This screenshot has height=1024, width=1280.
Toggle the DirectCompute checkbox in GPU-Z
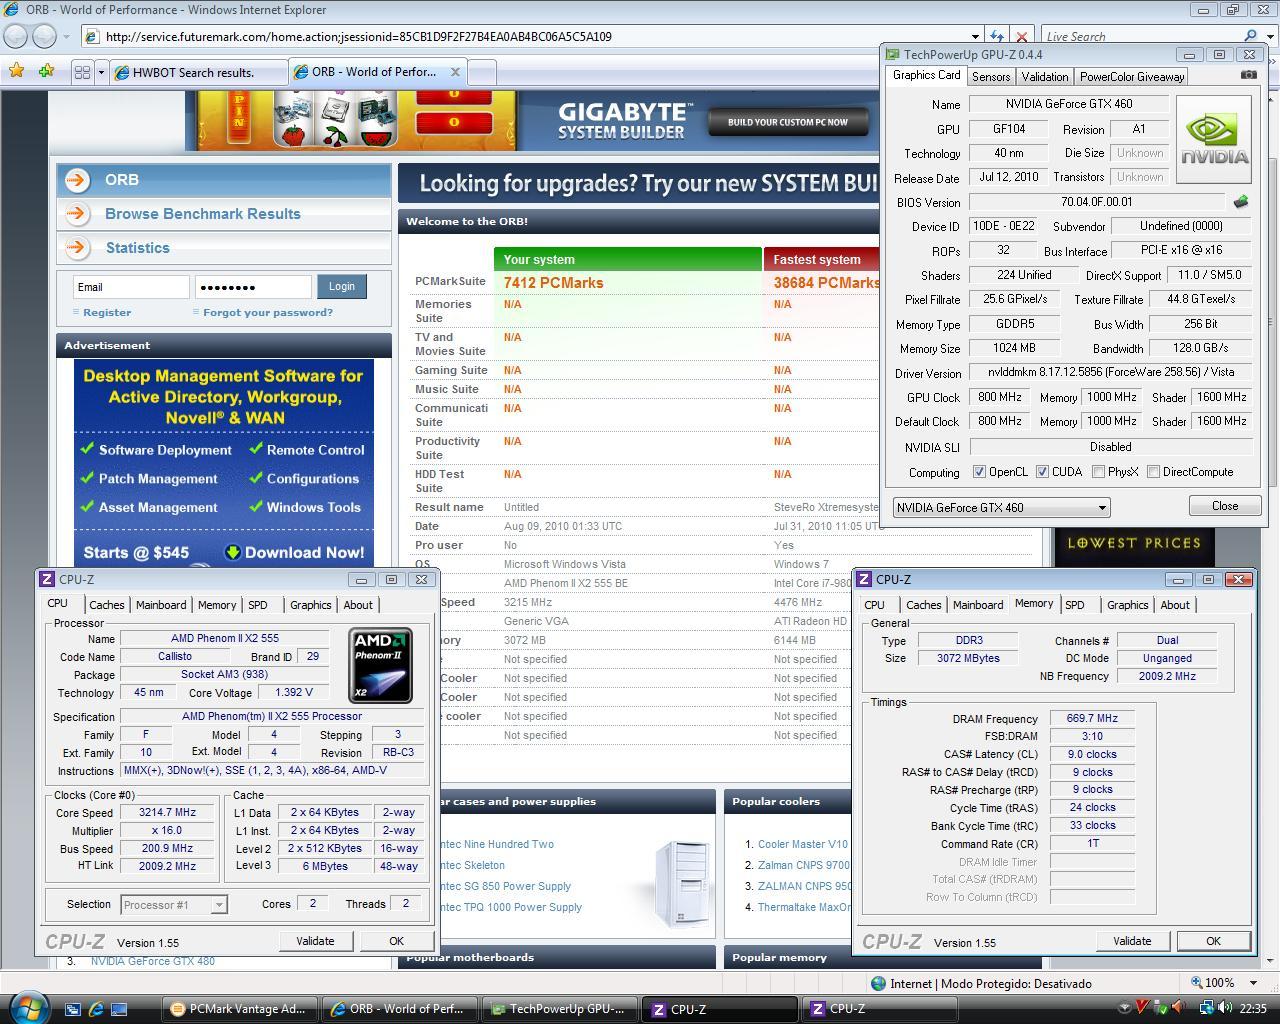(1153, 472)
